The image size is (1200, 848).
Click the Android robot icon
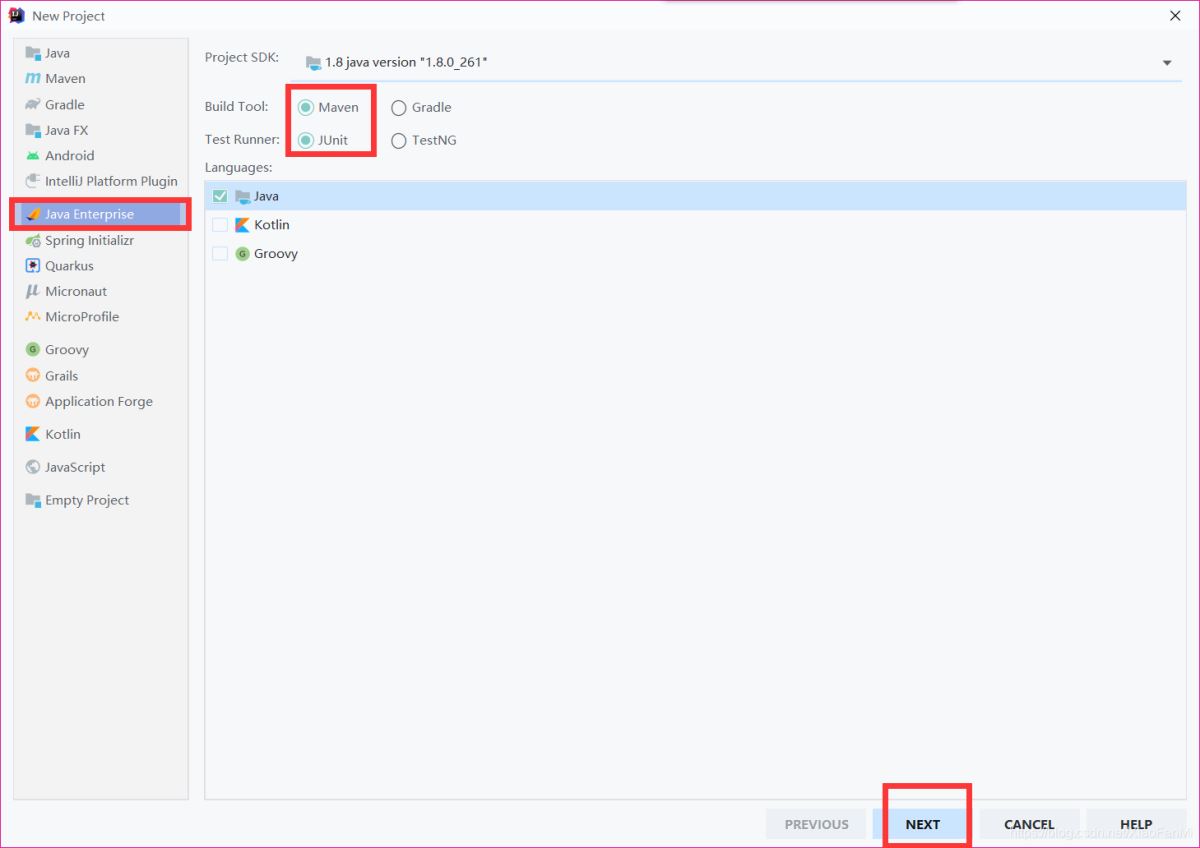[x=33, y=155]
